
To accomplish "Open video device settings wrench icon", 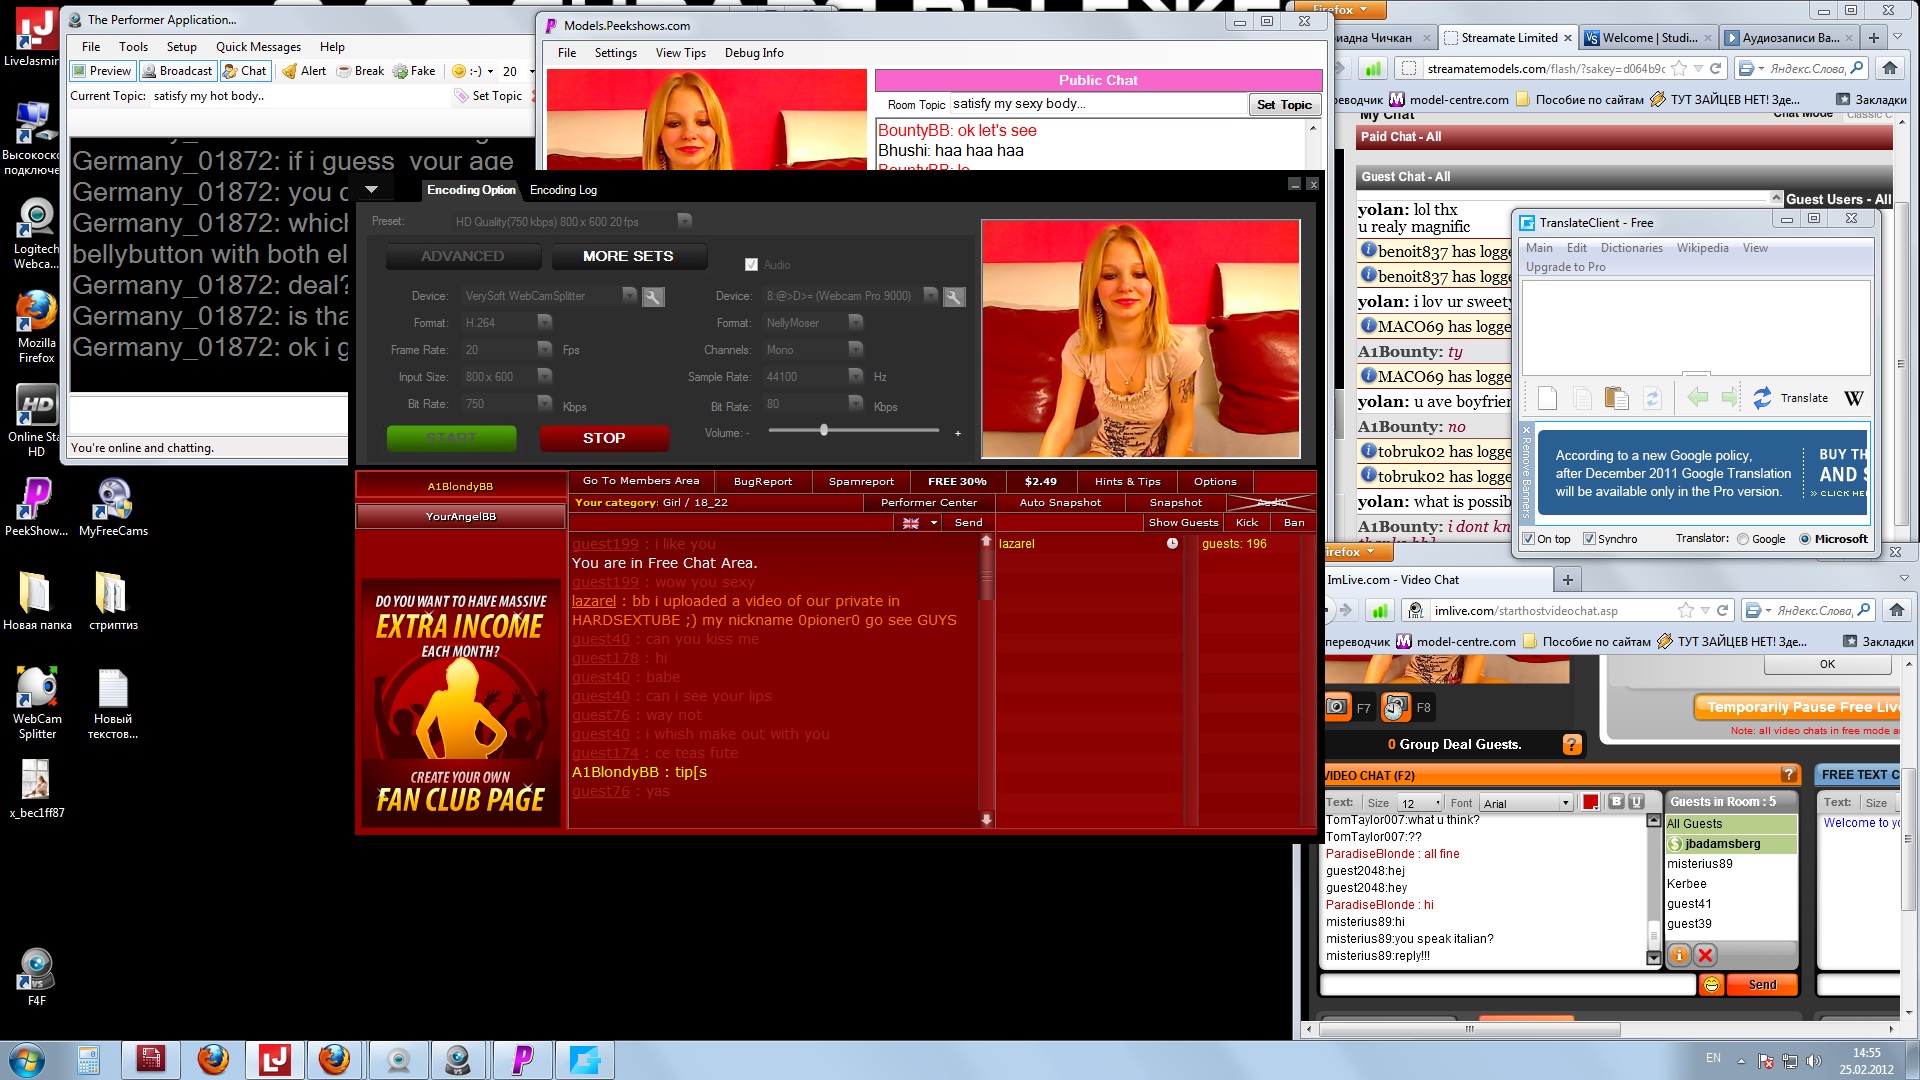I will [653, 297].
